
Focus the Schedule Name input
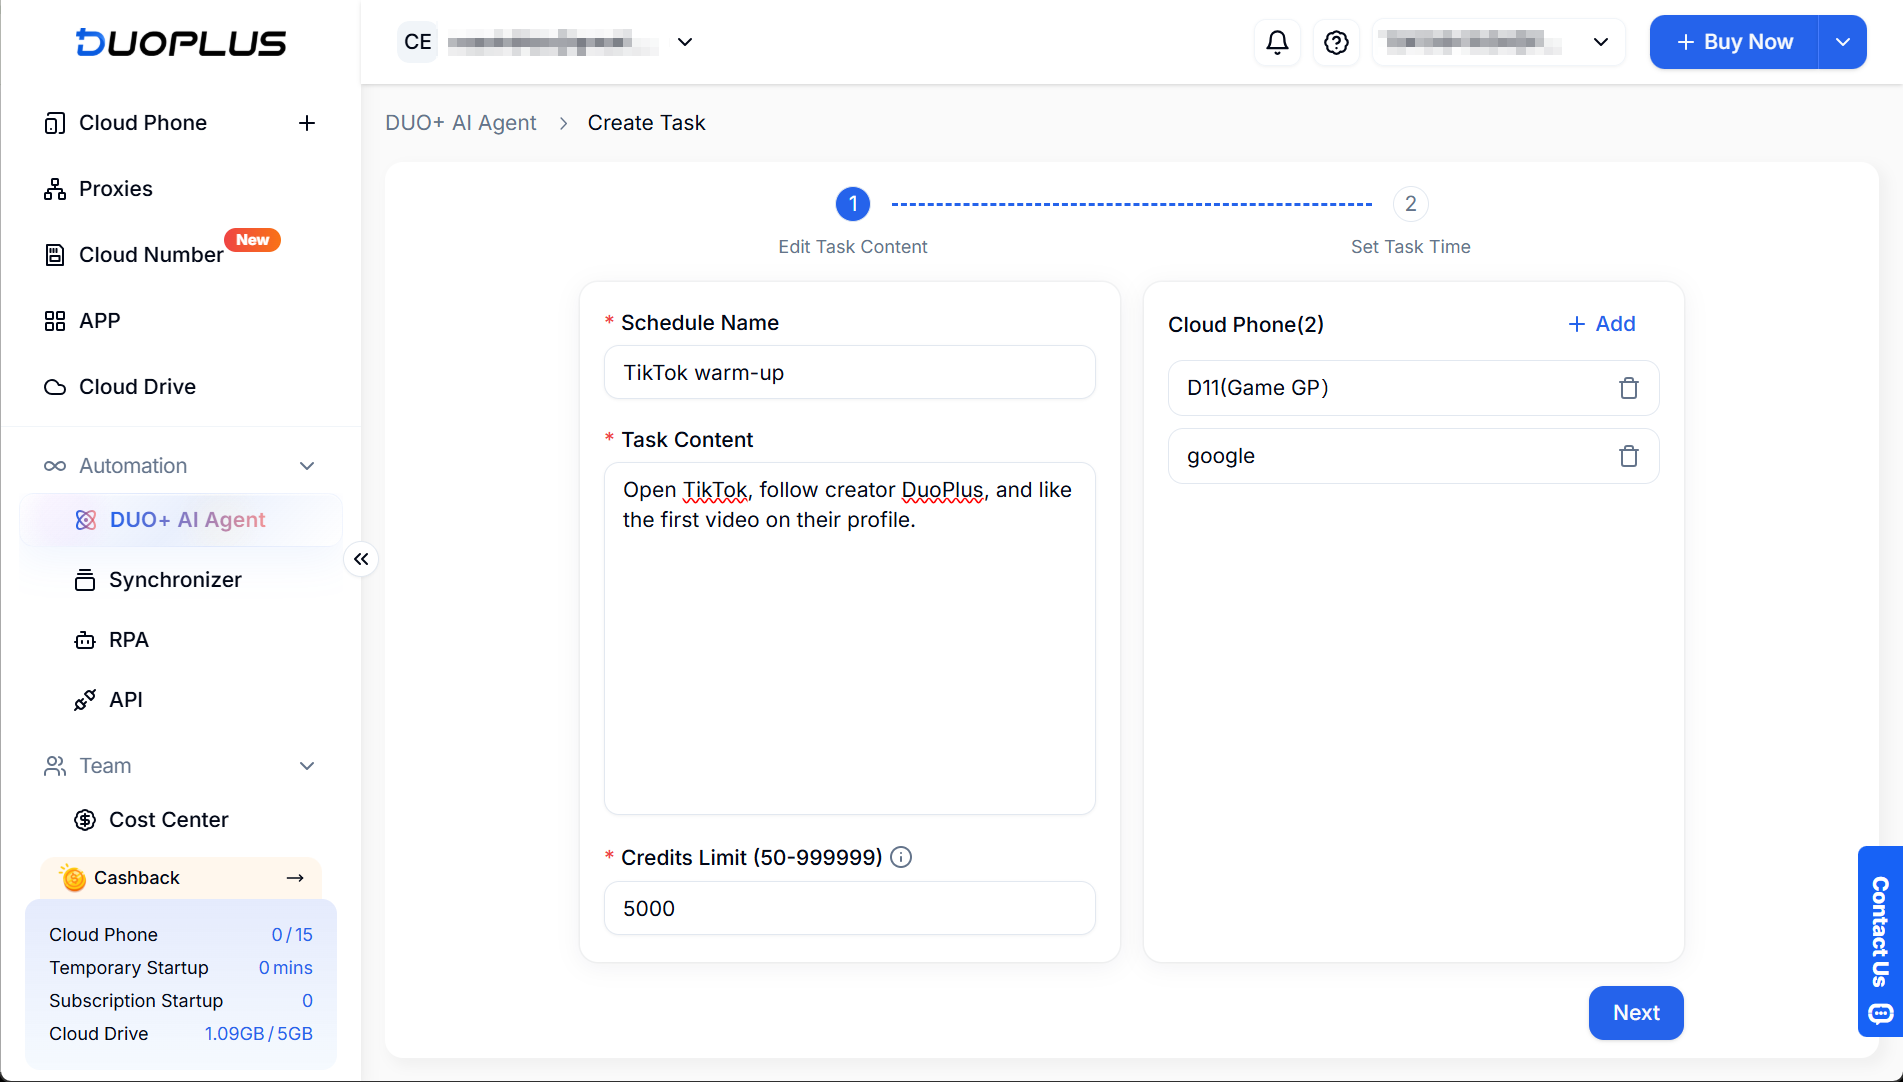(850, 373)
